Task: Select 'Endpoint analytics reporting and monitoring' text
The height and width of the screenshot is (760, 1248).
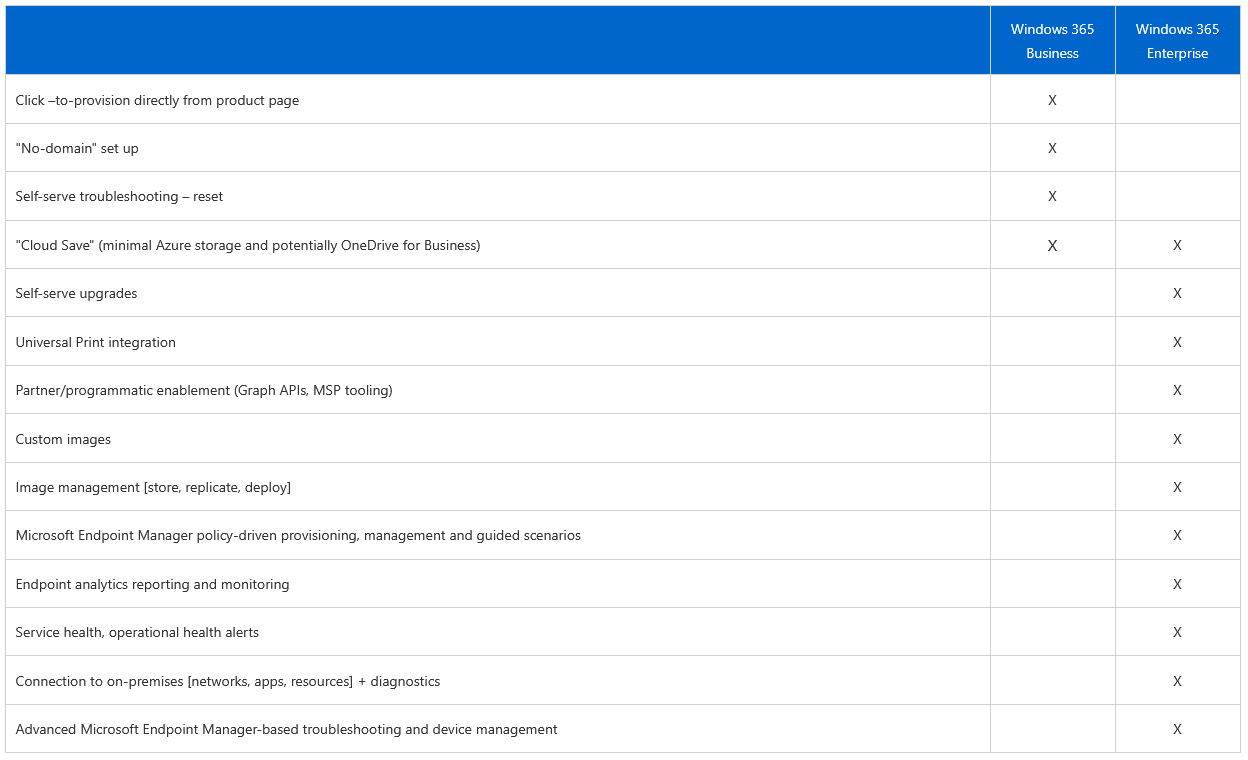Action: [152, 584]
